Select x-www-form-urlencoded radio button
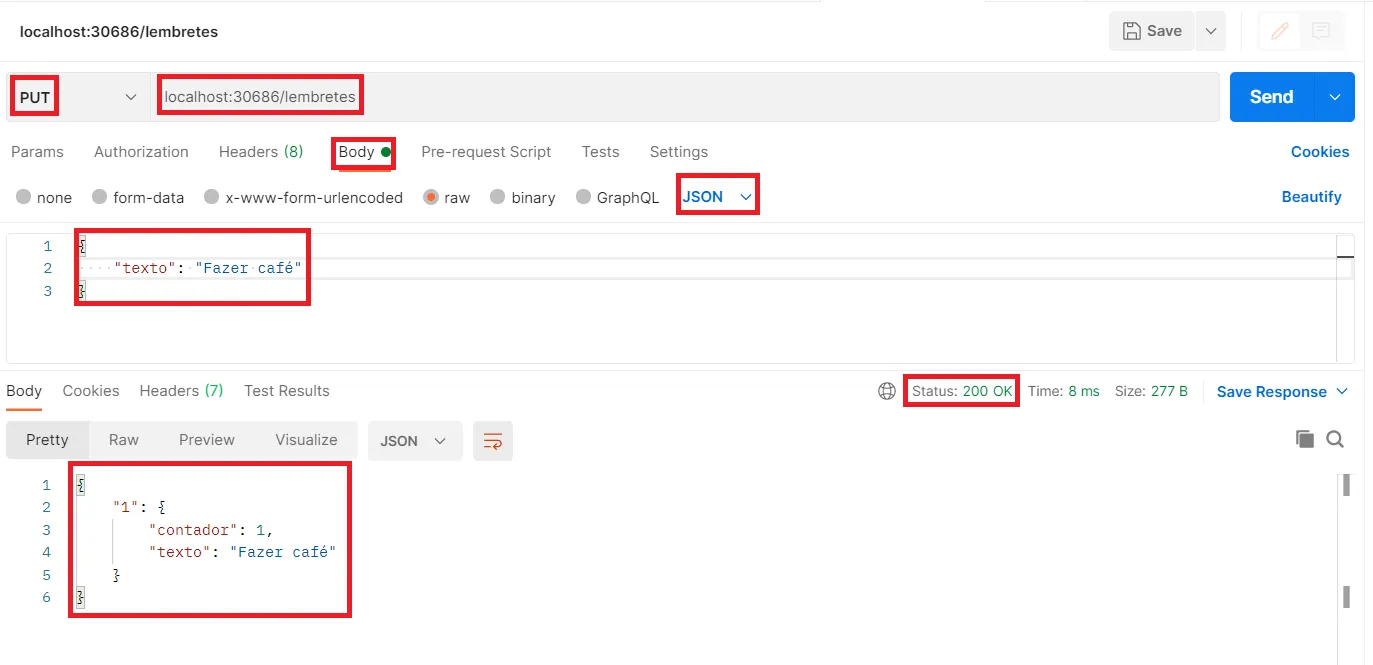Image resolution: width=1373 pixels, height=665 pixels. click(x=212, y=197)
